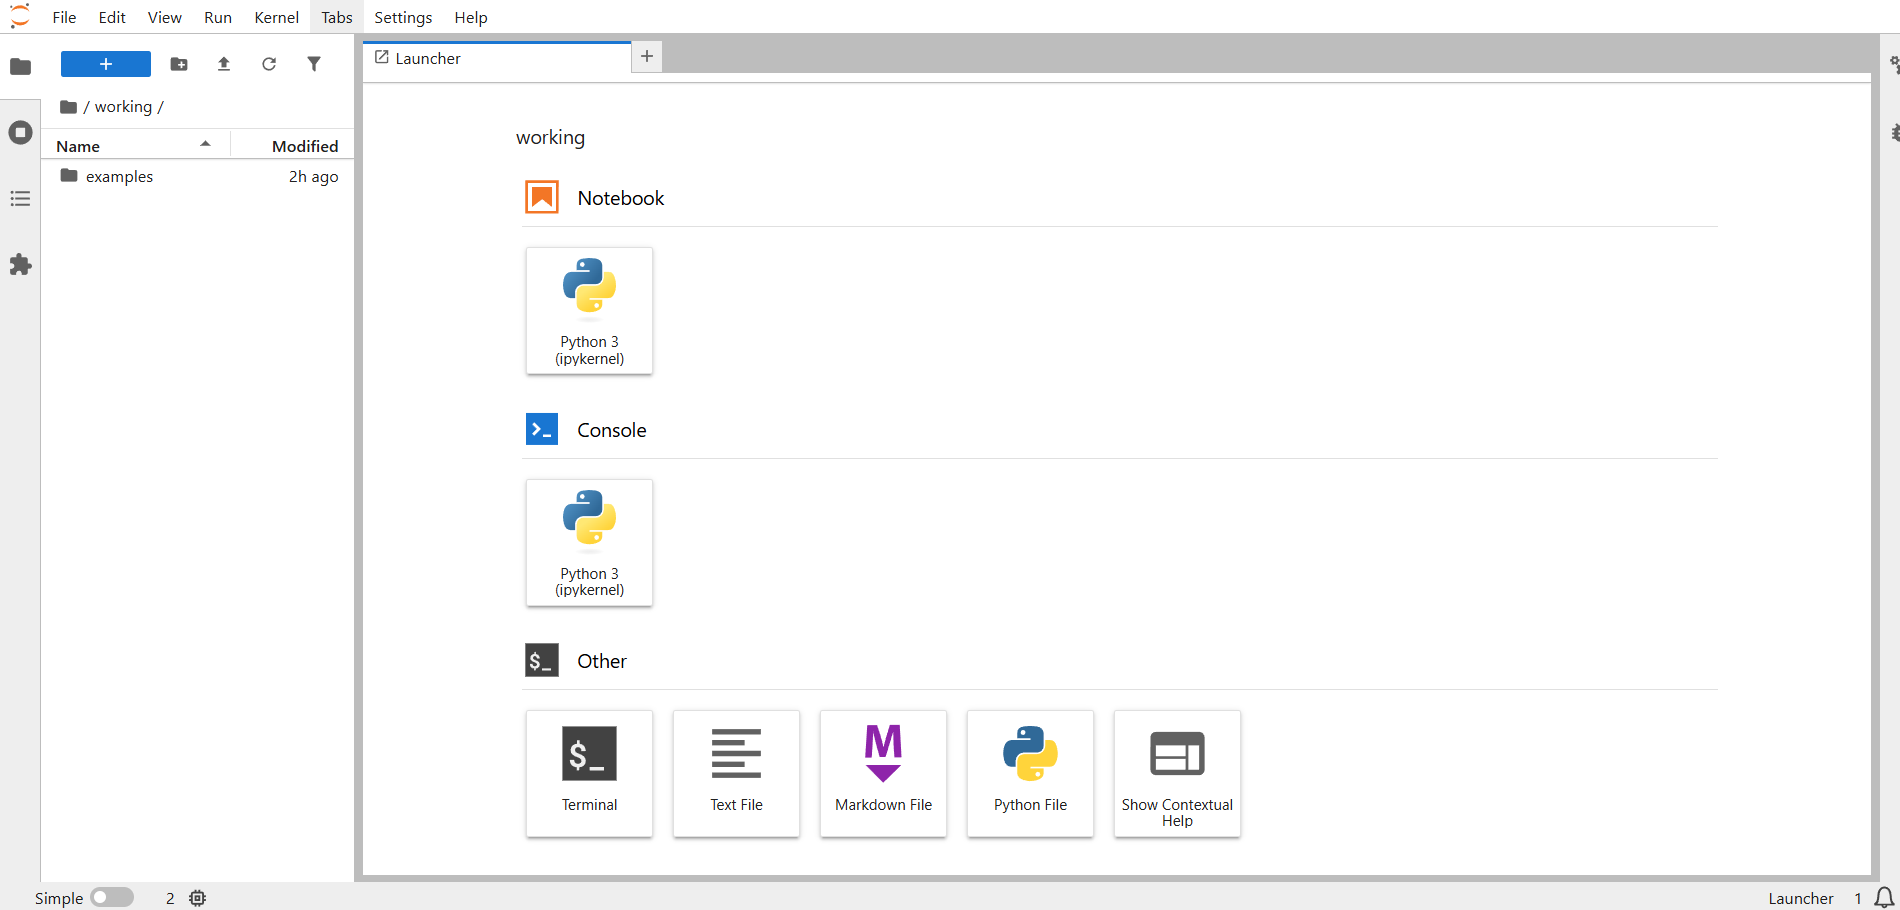Click the kernel count '2' in status bar
Image resolution: width=1900 pixels, height=910 pixels.
(170, 898)
